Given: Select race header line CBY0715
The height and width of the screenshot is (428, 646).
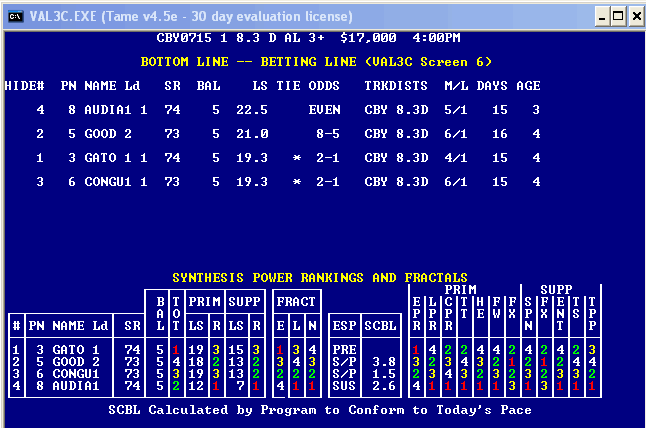Looking at the screenshot, I should [308, 38].
